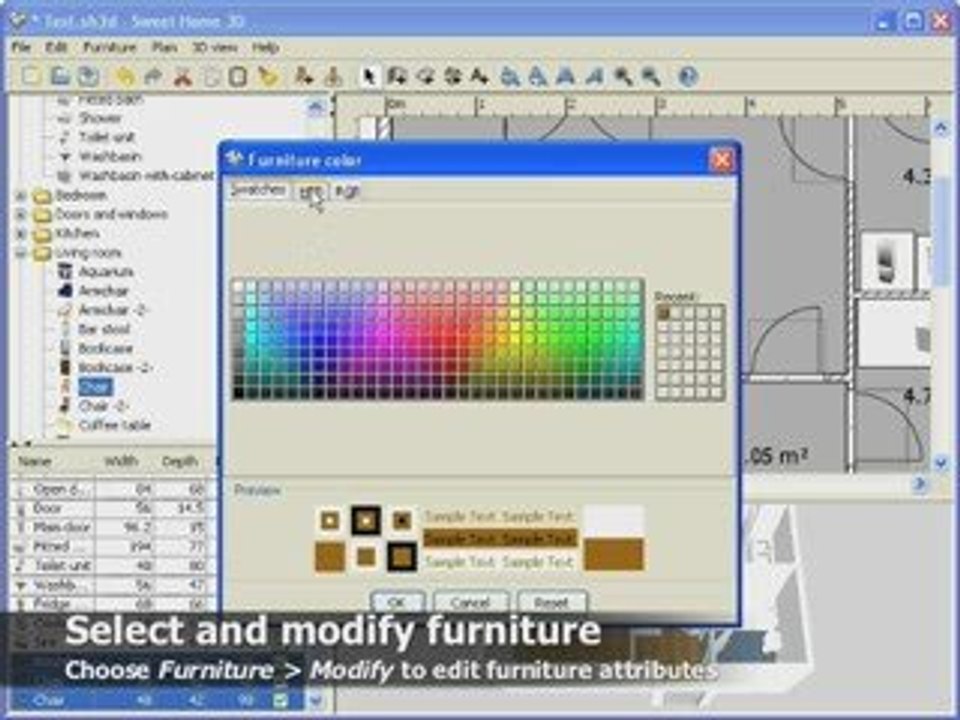The image size is (960, 720).
Task: Toggle the visible checkbox in the Chair row
Action: 280,700
